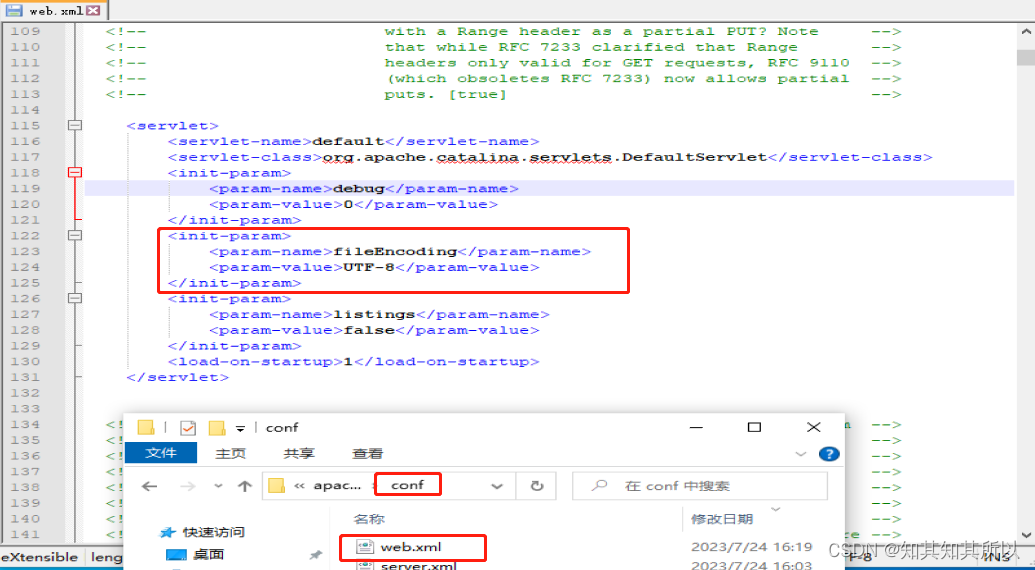The image size is (1035, 570).
Task: Click the servlet-name default line 116
Action: [x=354, y=141]
